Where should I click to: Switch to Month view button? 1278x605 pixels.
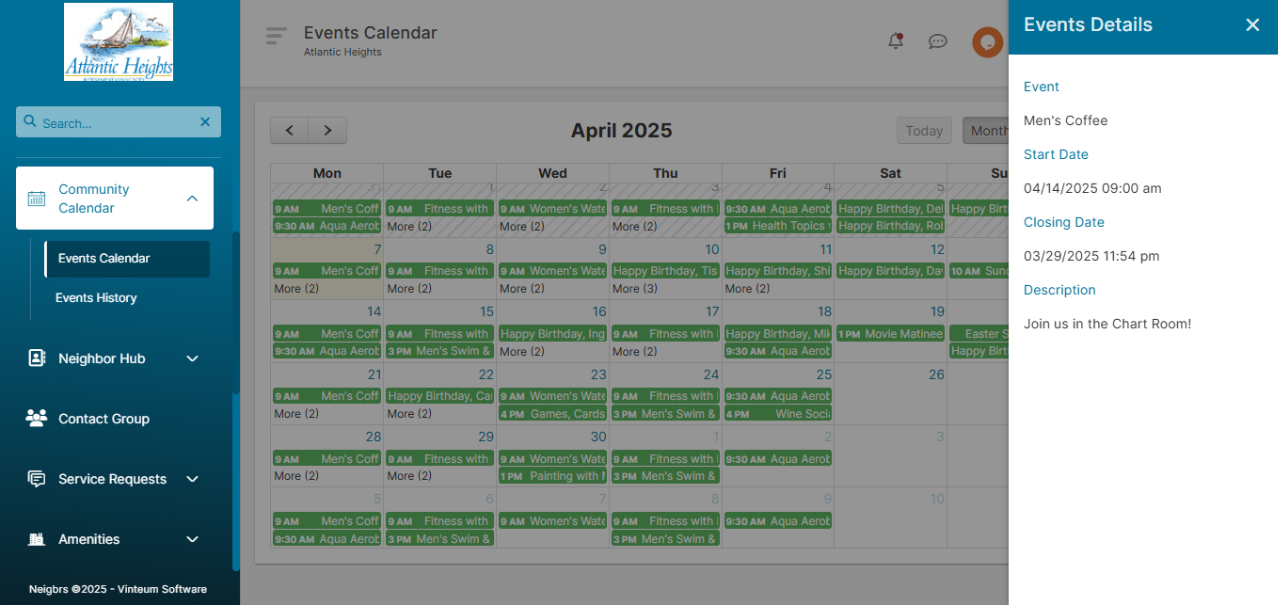click(x=986, y=131)
